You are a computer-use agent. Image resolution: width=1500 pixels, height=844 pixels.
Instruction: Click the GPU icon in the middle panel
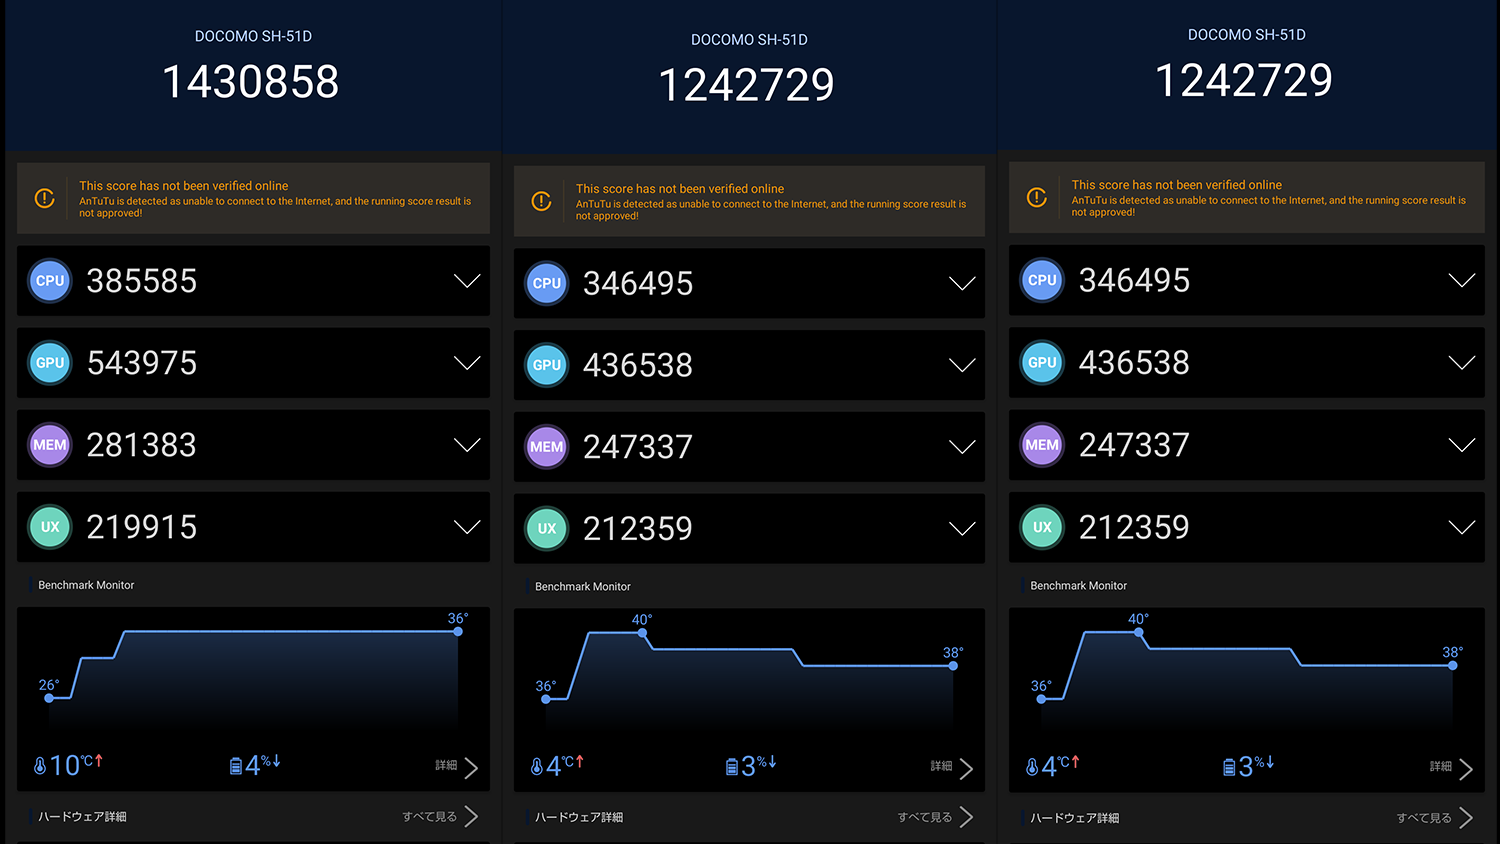pos(546,365)
